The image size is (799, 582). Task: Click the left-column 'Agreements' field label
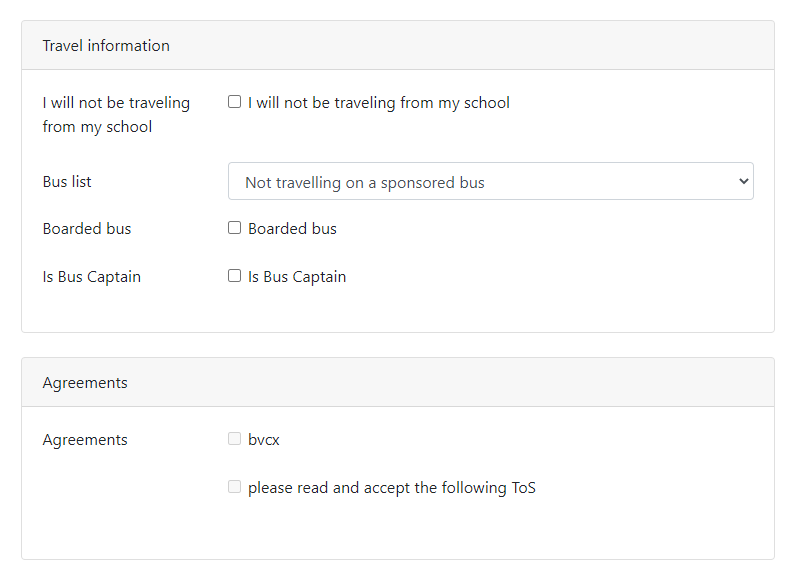(x=85, y=440)
